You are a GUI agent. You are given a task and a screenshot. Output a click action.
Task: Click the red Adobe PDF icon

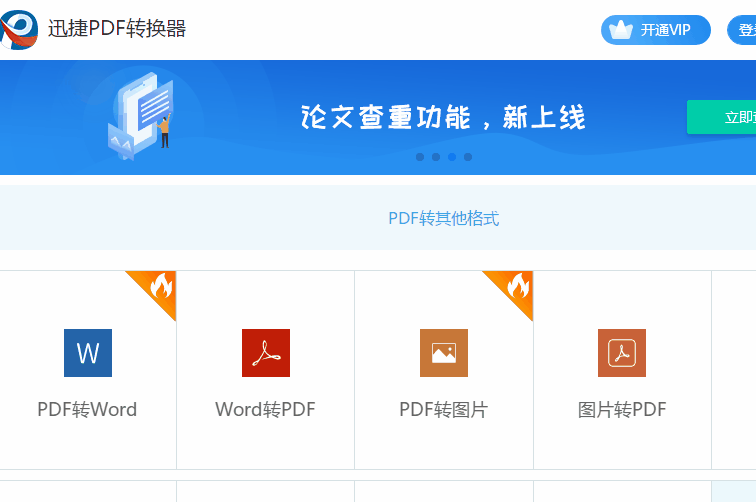[266, 353]
